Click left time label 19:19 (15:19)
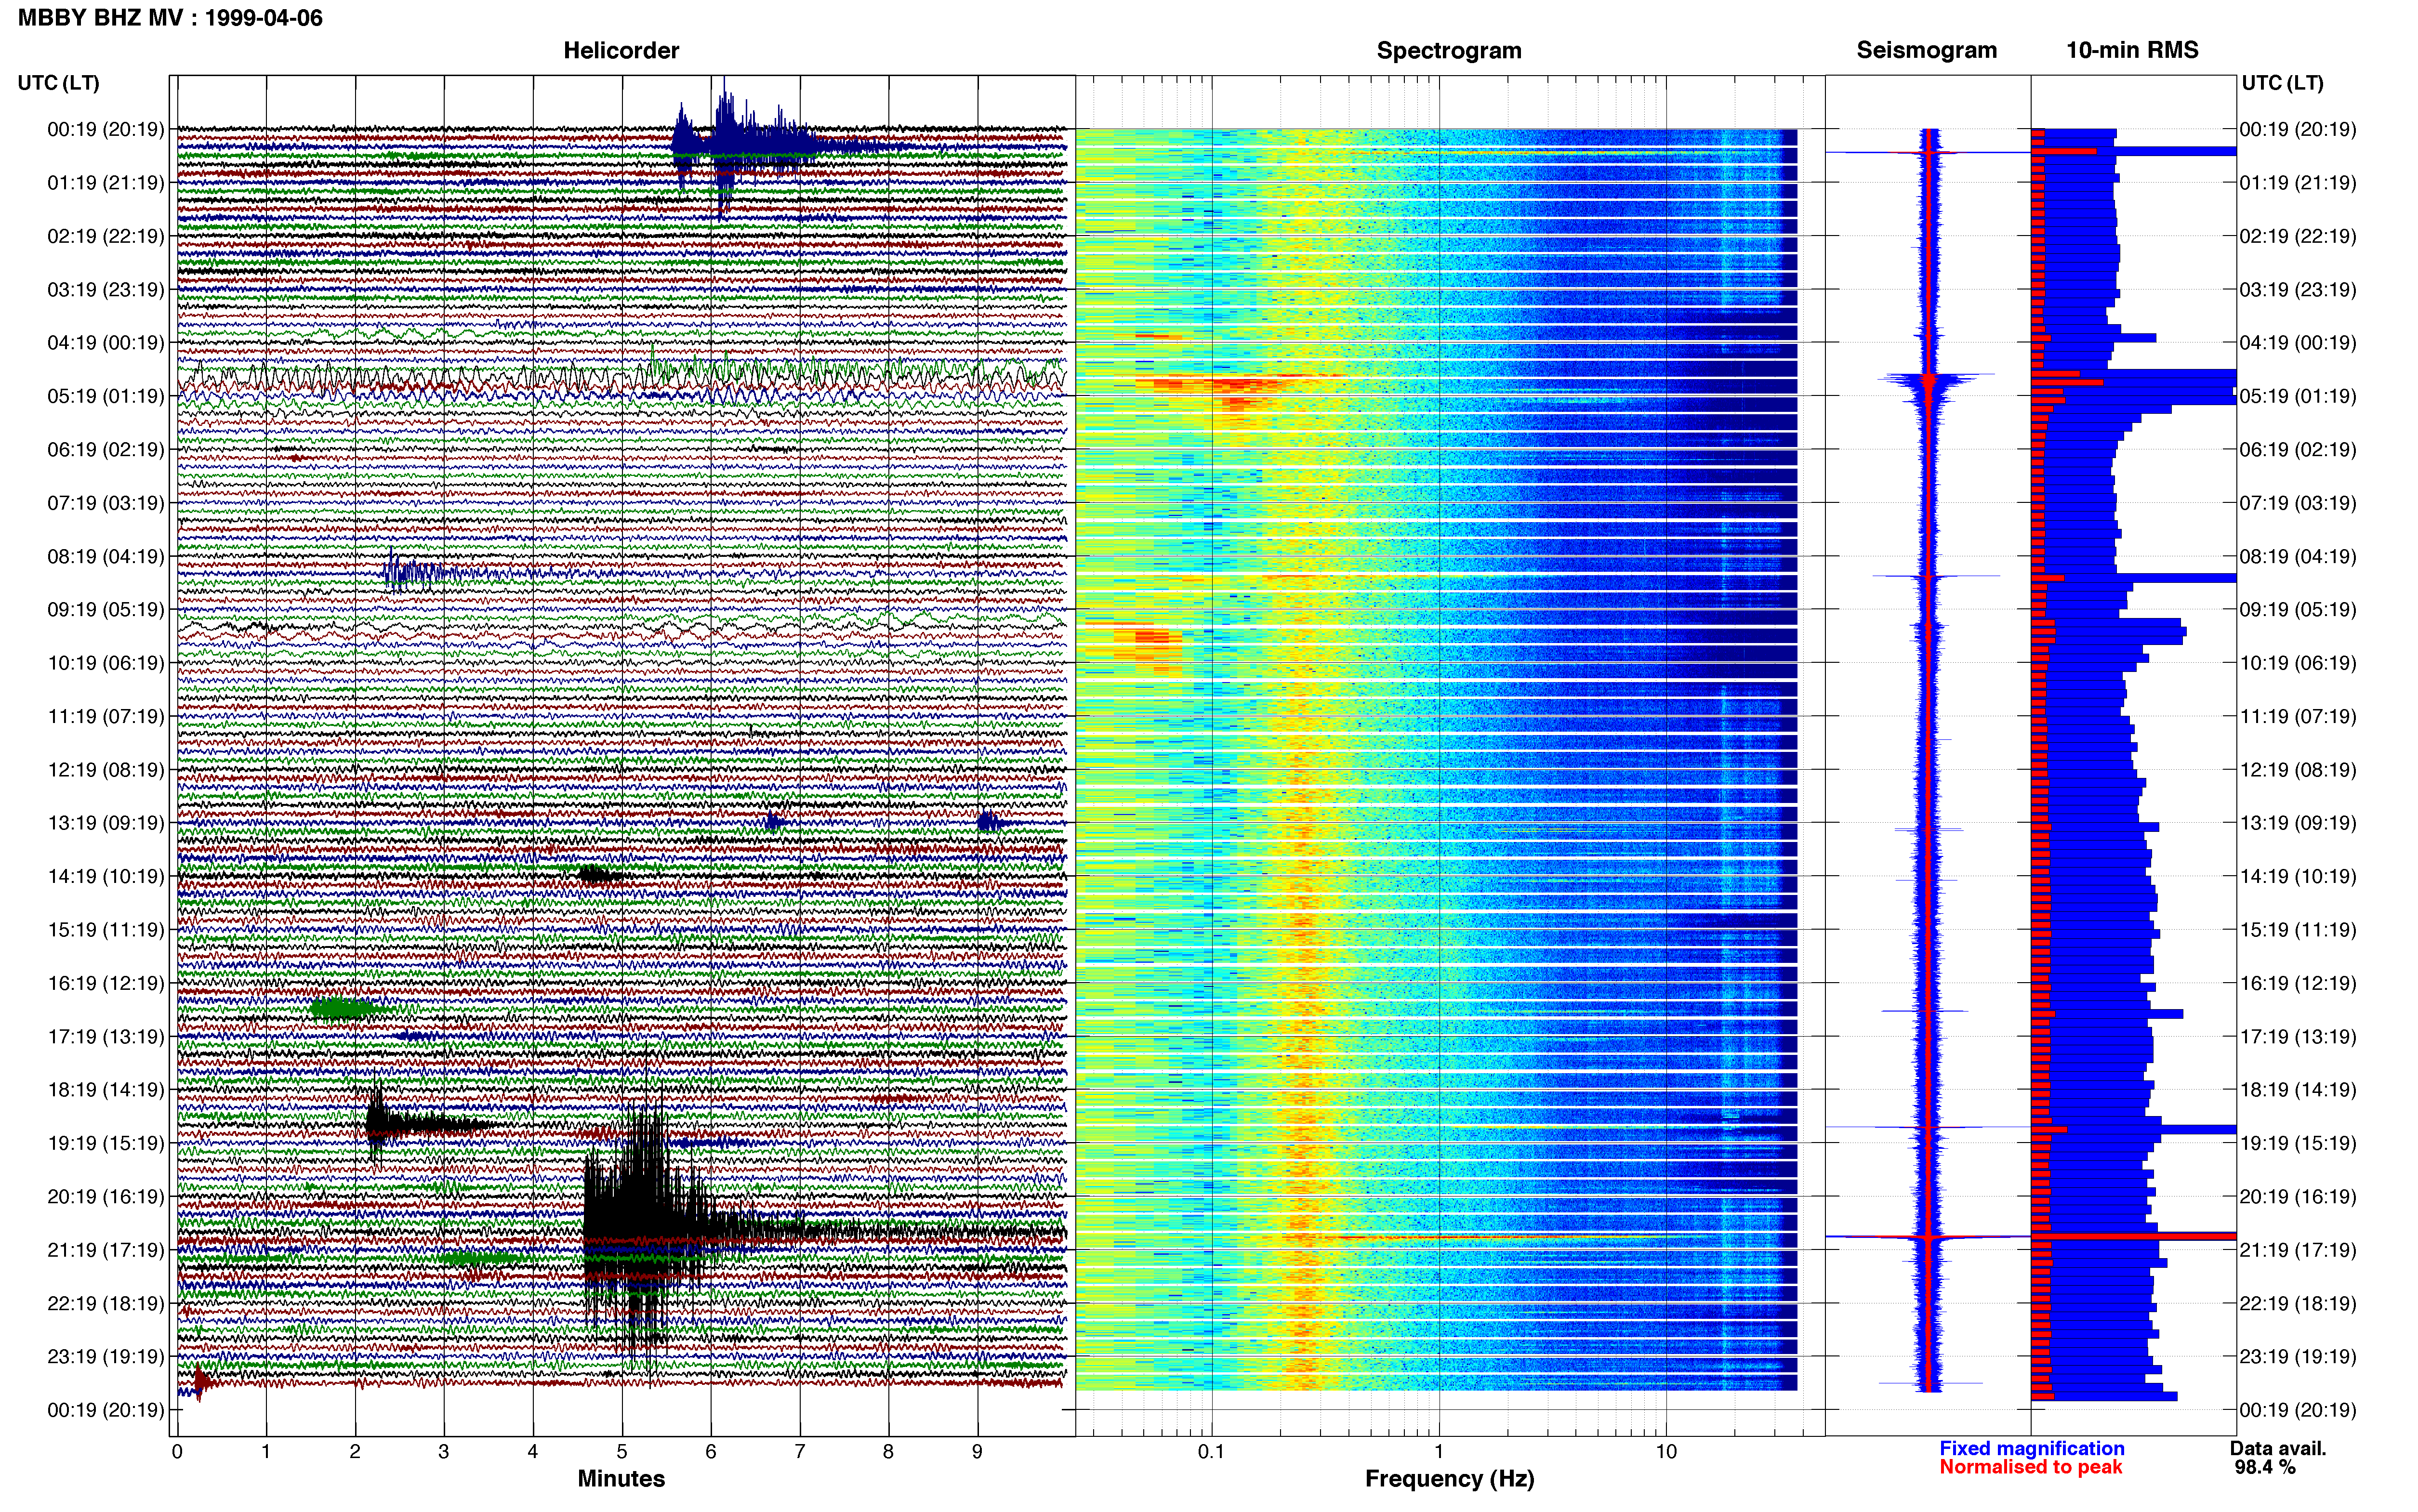Image resolution: width=2418 pixels, height=1512 pixels. tap(106, 1143)
